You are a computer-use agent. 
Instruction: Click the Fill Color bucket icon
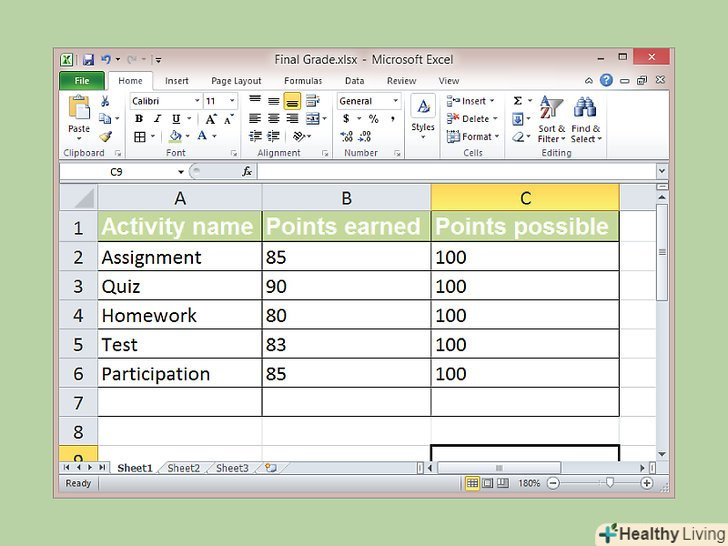(x=176, y=136)
